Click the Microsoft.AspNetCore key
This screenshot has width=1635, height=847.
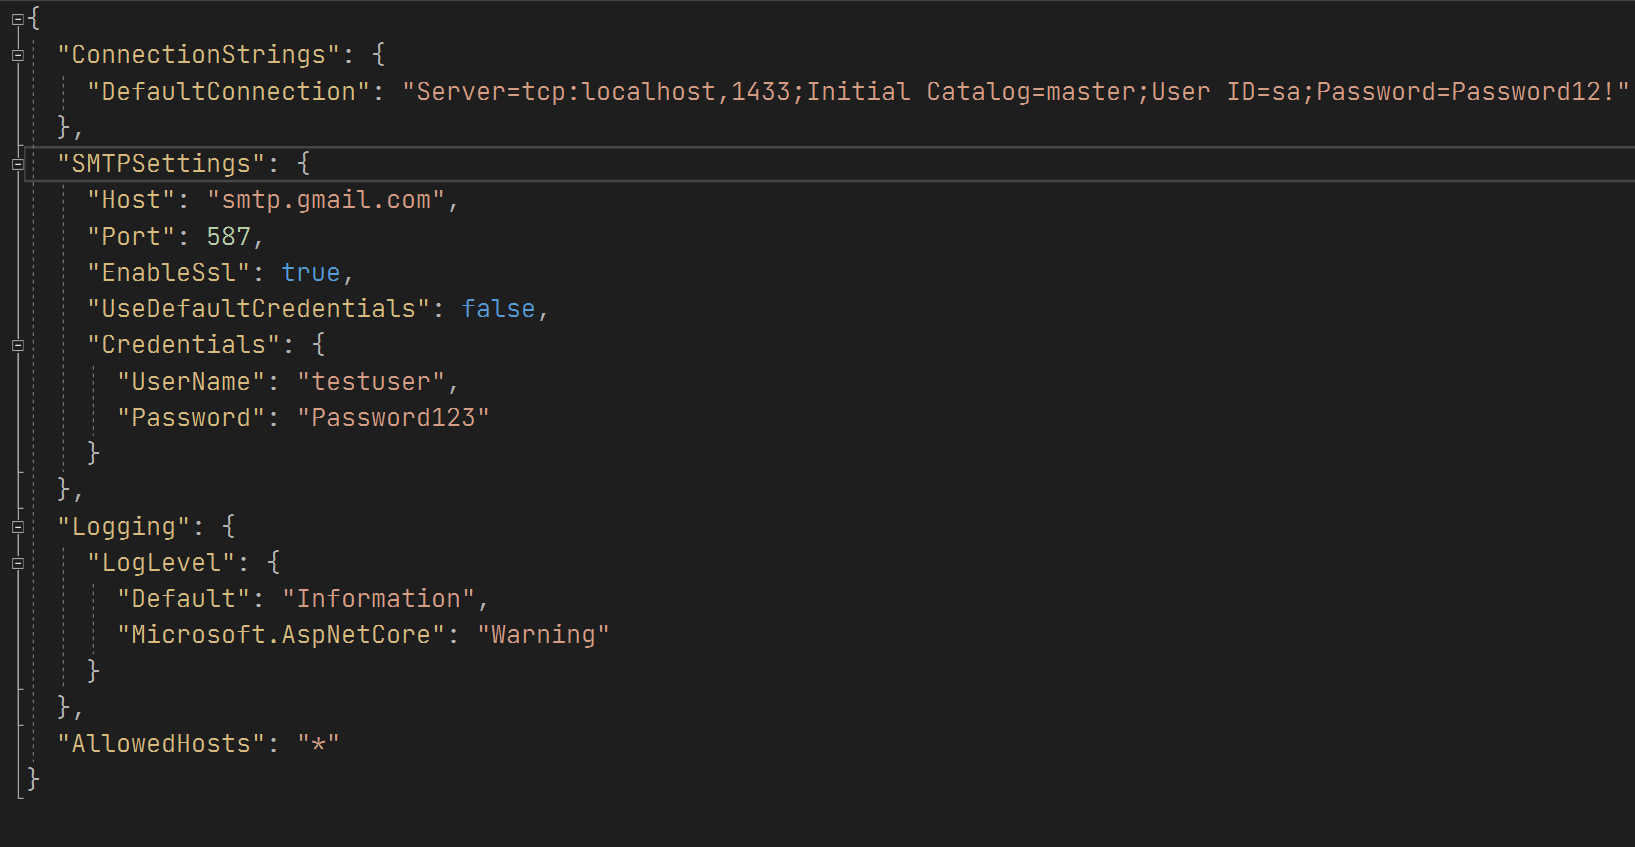point(281,635)
